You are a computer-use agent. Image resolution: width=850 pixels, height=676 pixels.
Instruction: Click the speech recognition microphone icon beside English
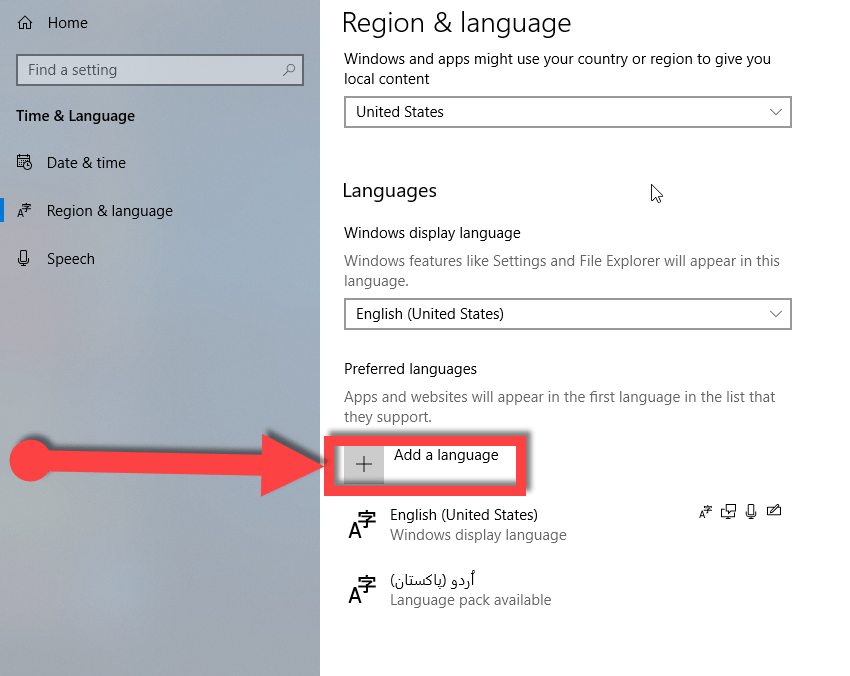(751, 512)
